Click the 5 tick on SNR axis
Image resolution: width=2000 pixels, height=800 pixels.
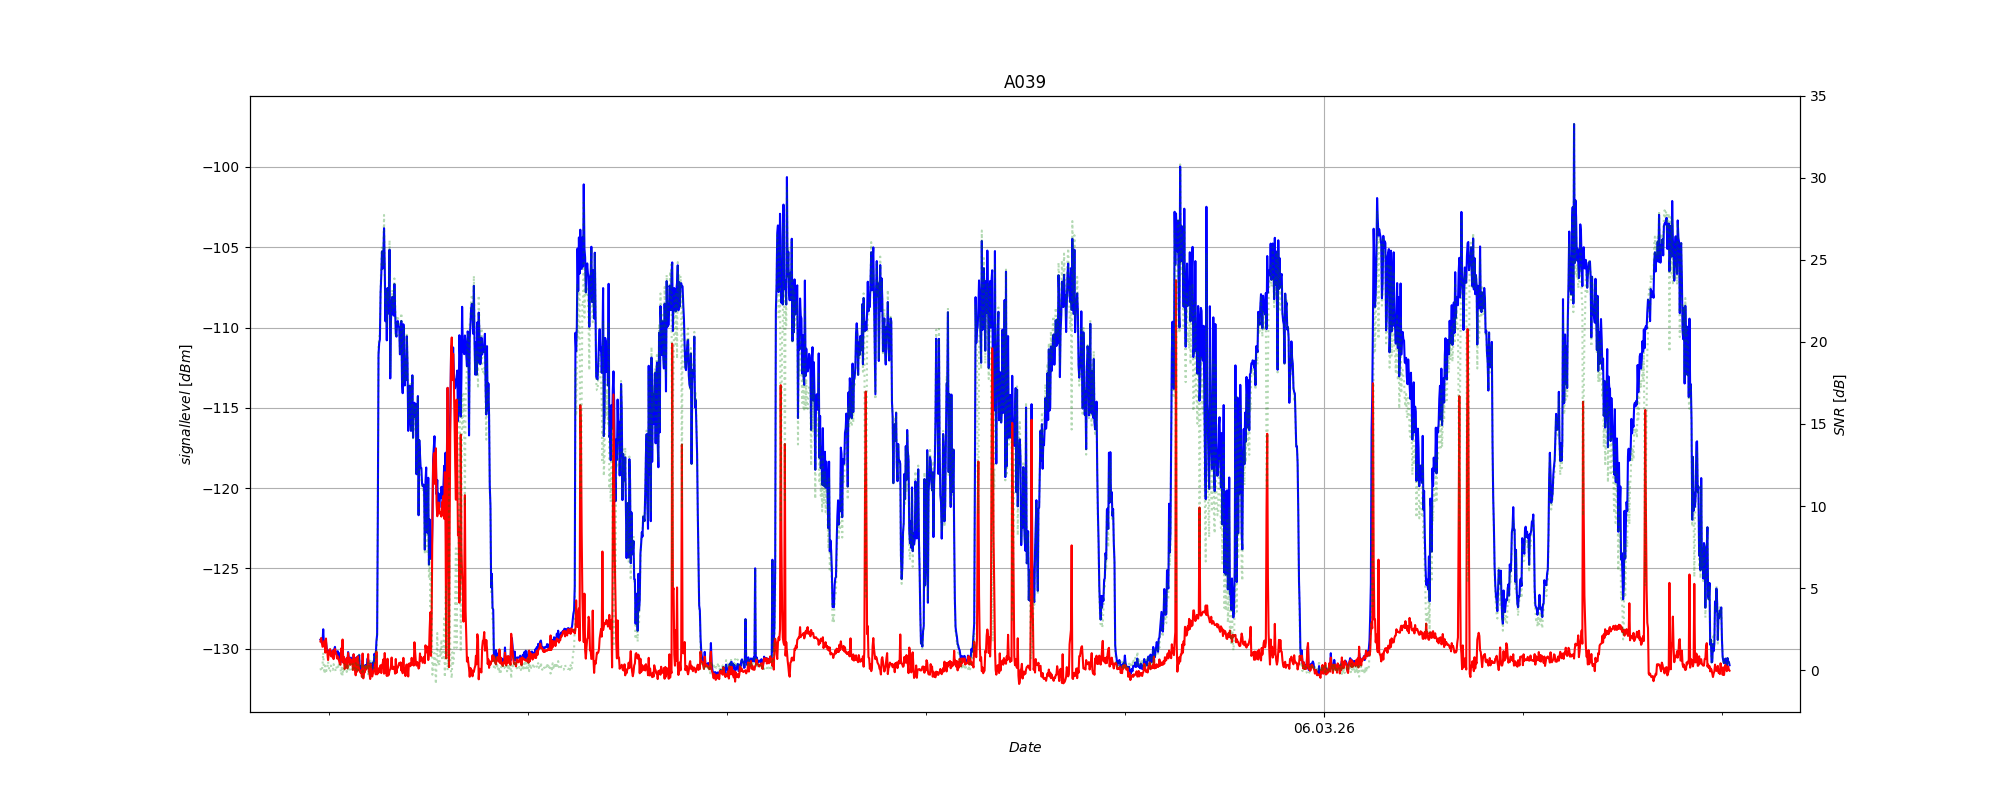point(1813,589)
